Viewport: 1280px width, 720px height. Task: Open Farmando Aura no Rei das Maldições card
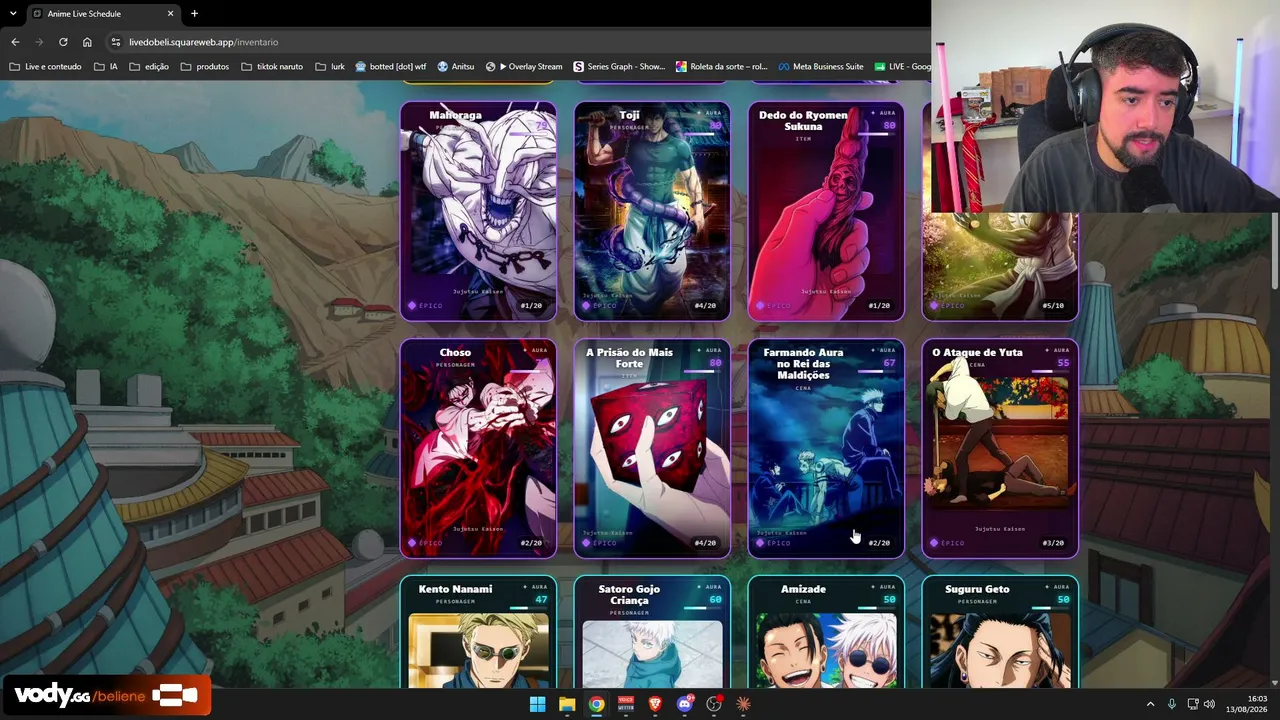826,448
